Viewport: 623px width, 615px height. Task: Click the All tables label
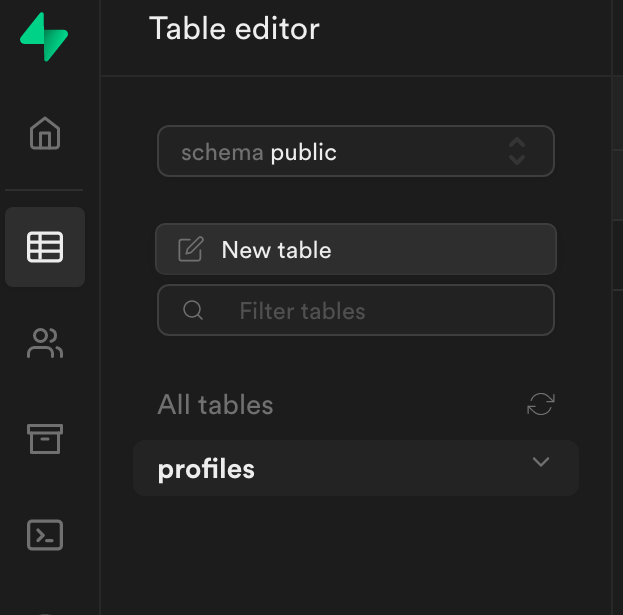tap(215, 404)
